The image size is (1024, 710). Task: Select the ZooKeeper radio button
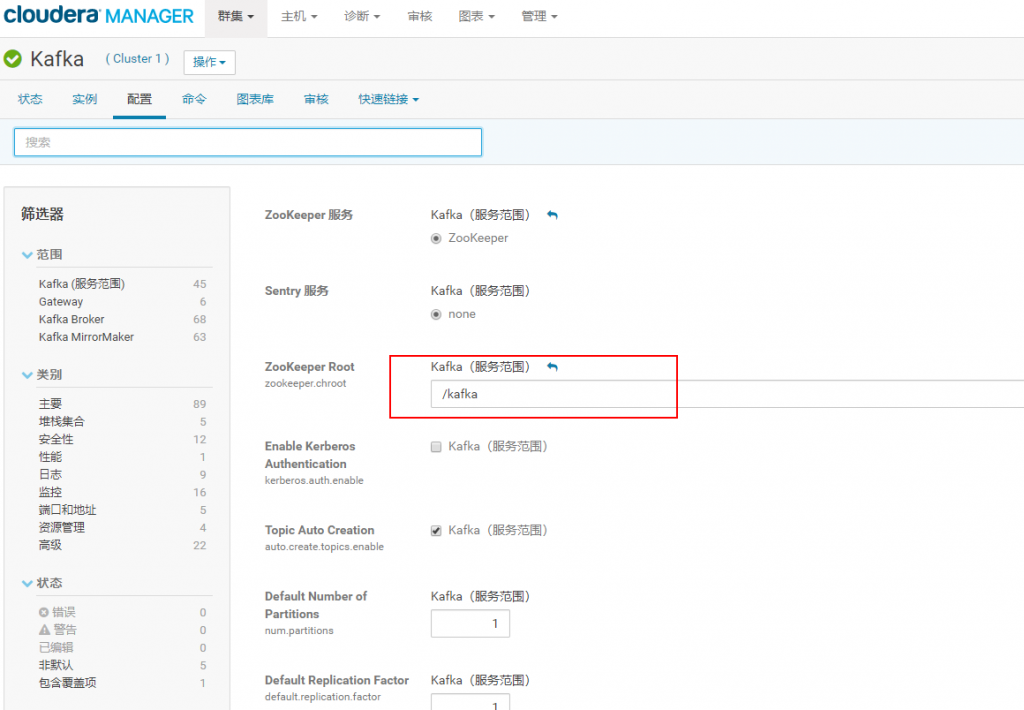(x=436, y=238)
